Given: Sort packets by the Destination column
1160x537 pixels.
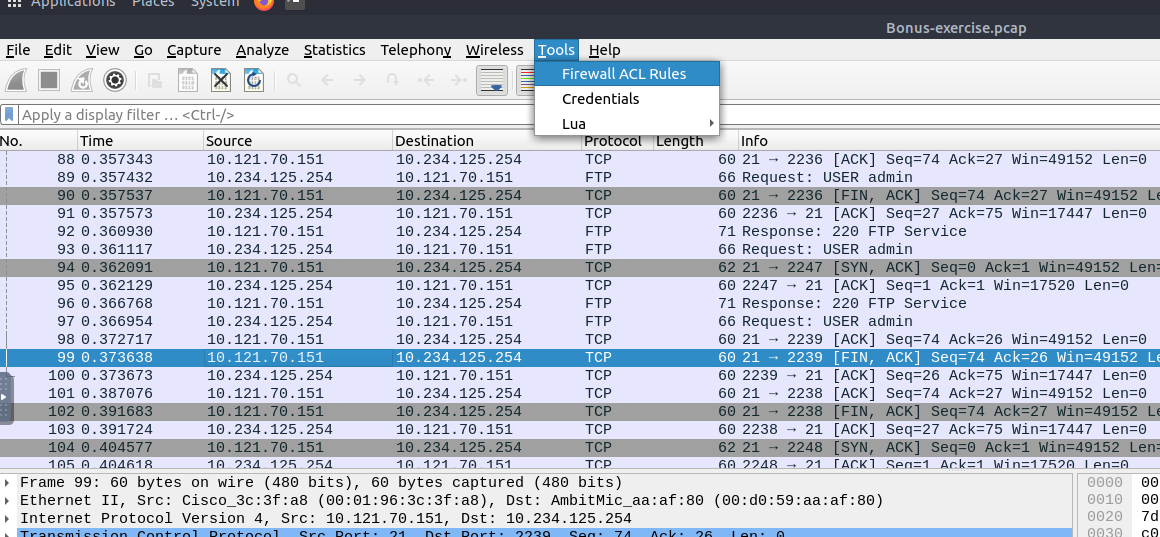Looking at the screenshot, I should pos(487,141).
